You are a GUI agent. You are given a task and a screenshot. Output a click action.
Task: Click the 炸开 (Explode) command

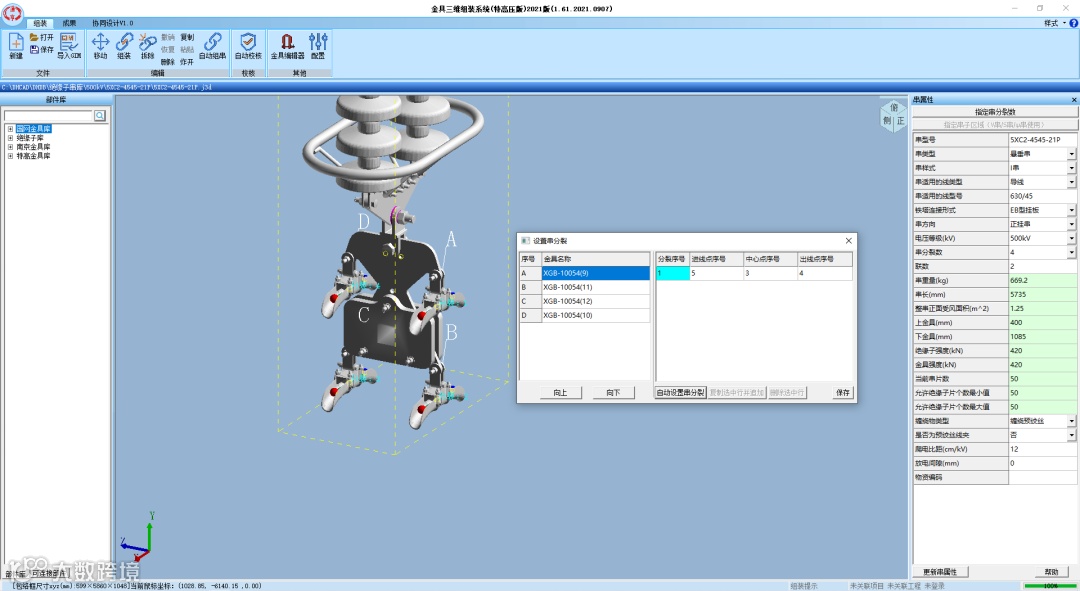[187, 62]
